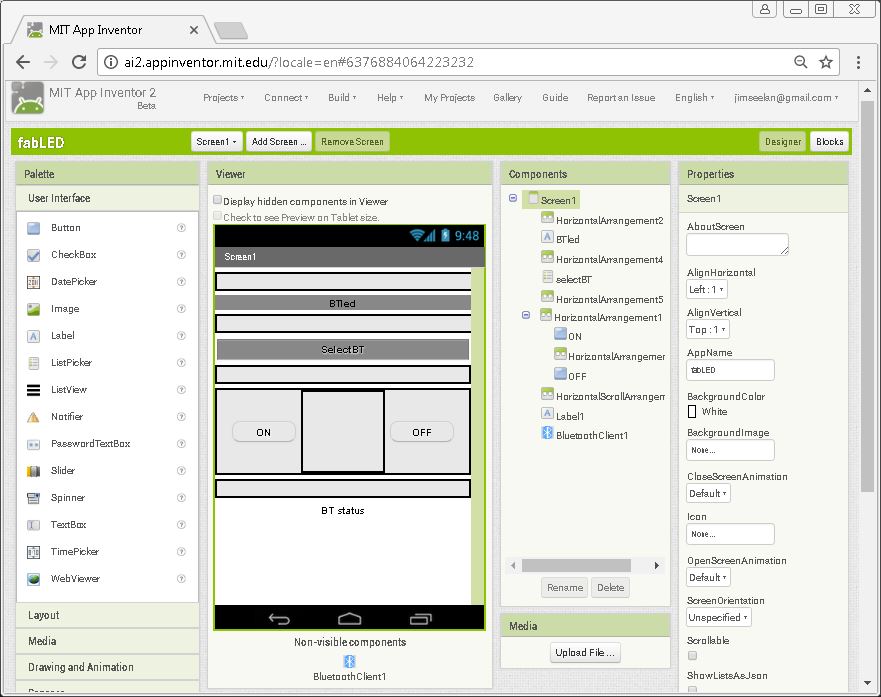Image resolution: width=881 pixels, height=697 pixels.
Task: Collapse the Screen1 tree node
Action: pyautogui.click(x=513, y=198)
